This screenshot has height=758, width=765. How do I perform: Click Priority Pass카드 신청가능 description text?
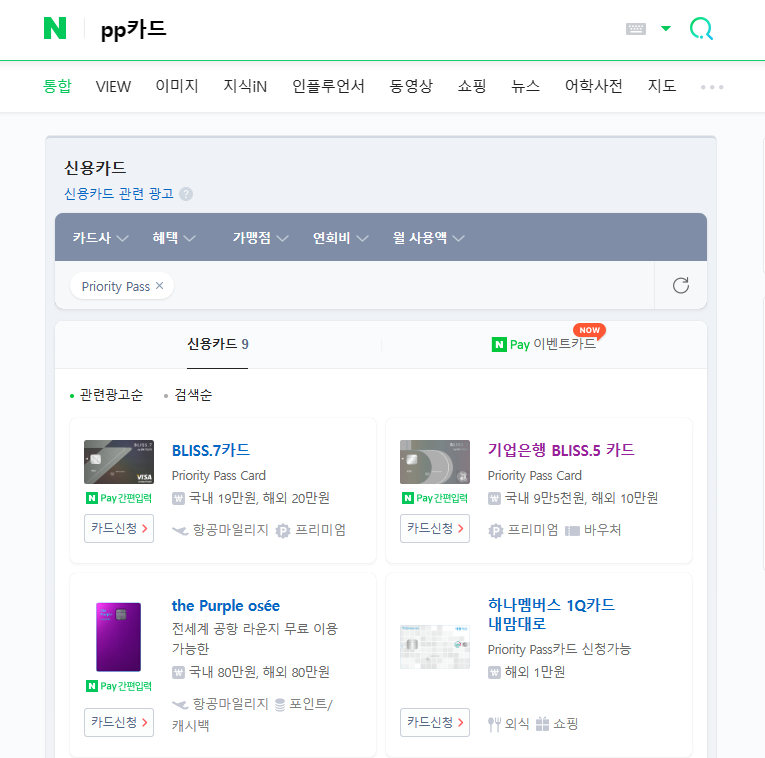[559, 649]
